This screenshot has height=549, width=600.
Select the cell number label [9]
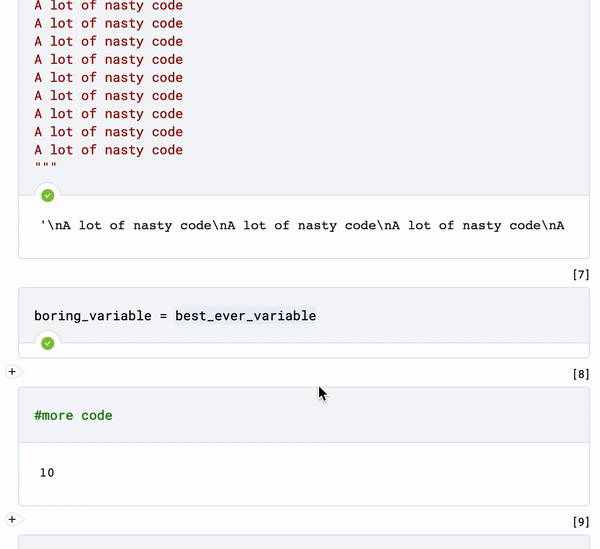pyautogui.click(x=580, y=522)
